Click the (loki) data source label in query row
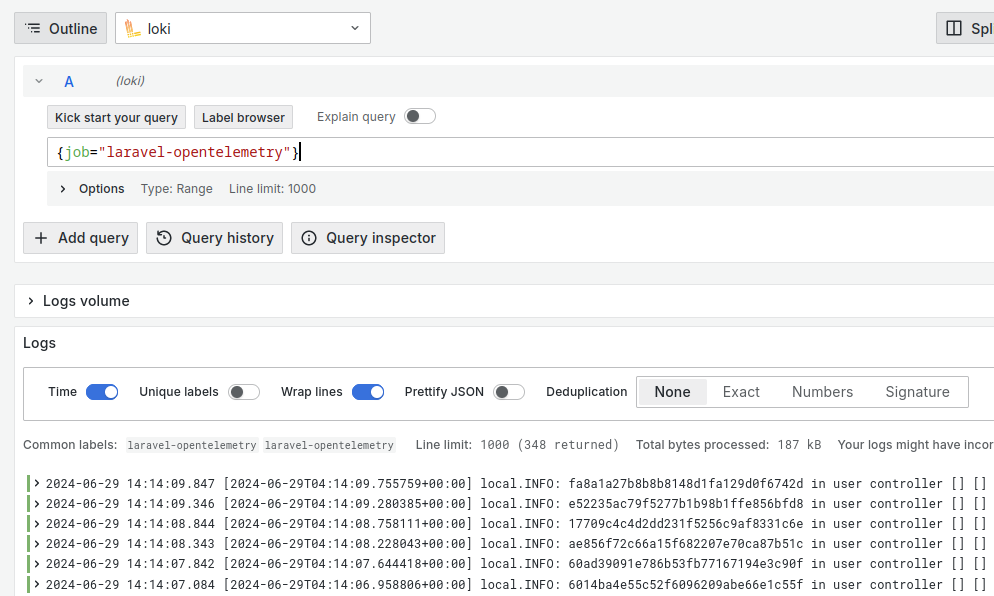The image size is (994, 596). [x=130, y=81]
